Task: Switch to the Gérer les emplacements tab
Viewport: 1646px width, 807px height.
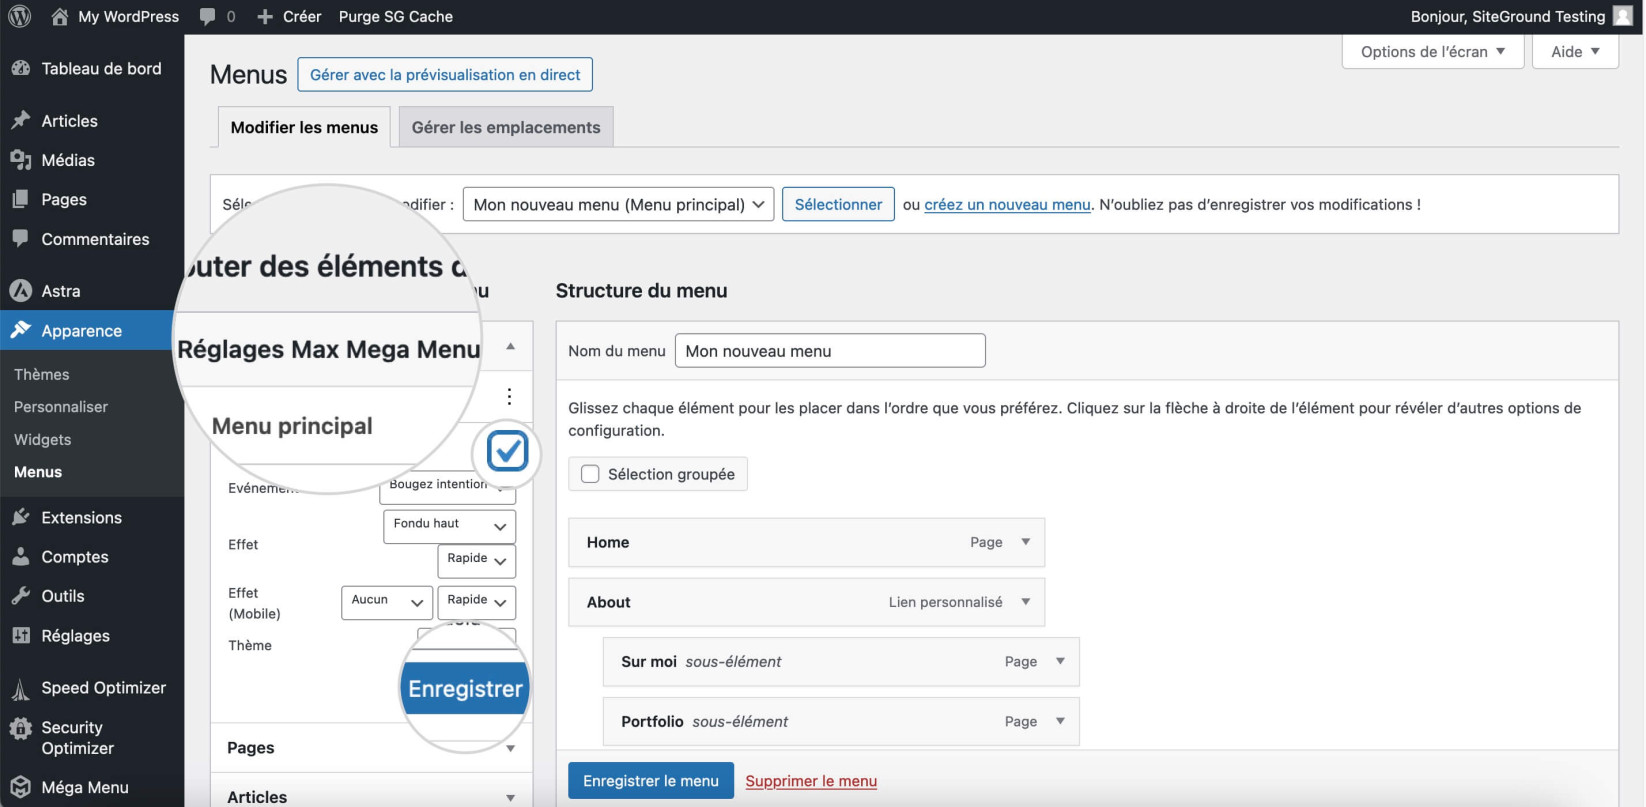Action: click(506, 127)
